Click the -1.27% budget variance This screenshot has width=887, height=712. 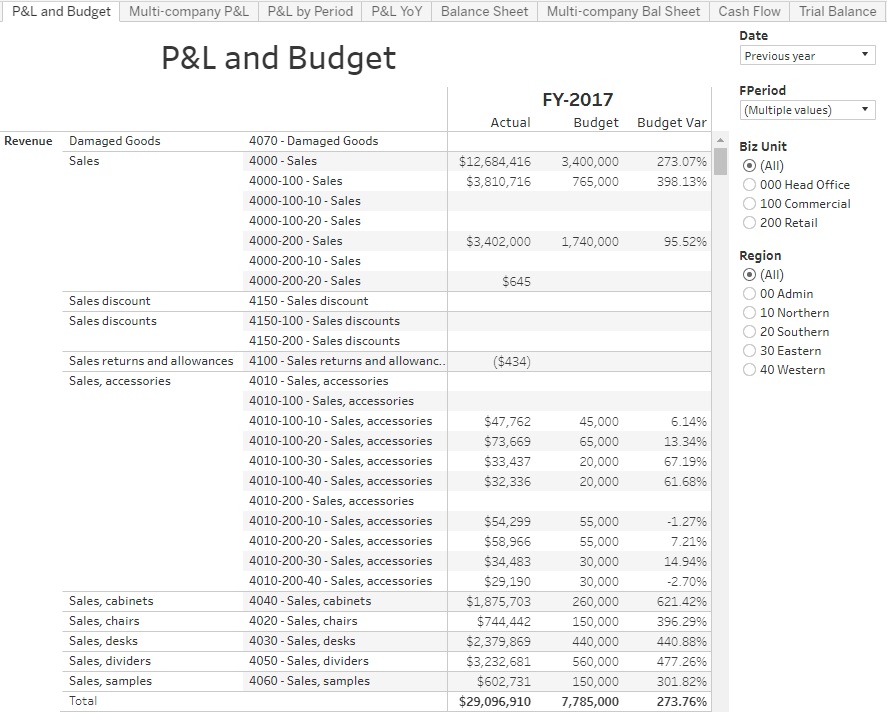(x=686, y=521)
